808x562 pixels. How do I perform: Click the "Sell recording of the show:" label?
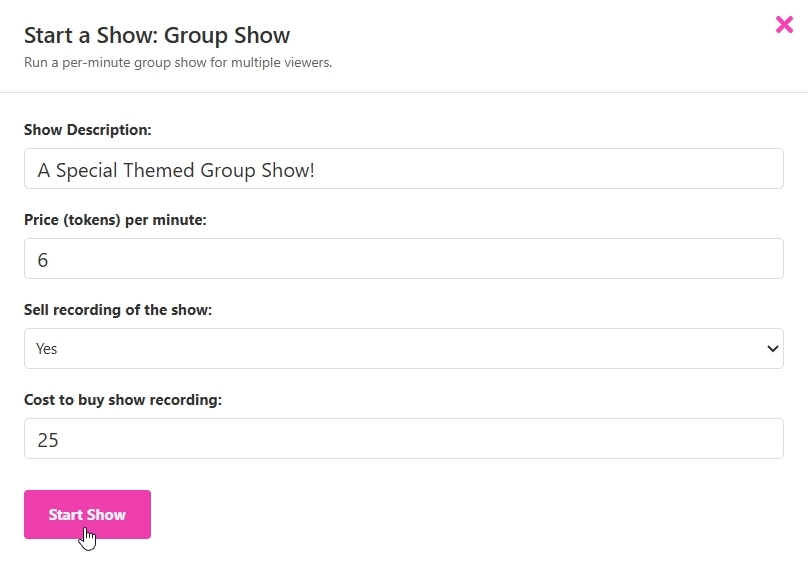117,310
